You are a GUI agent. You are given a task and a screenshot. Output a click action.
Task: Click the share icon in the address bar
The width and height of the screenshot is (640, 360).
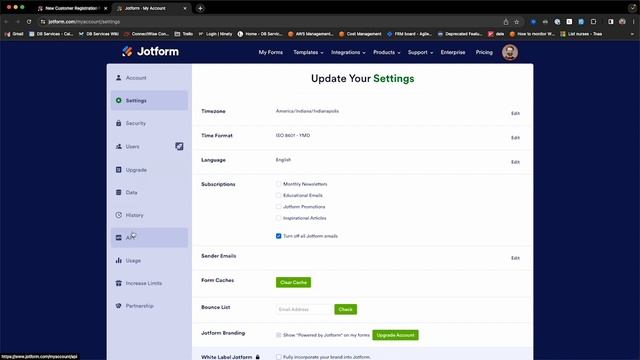click(x=506, y=22)
